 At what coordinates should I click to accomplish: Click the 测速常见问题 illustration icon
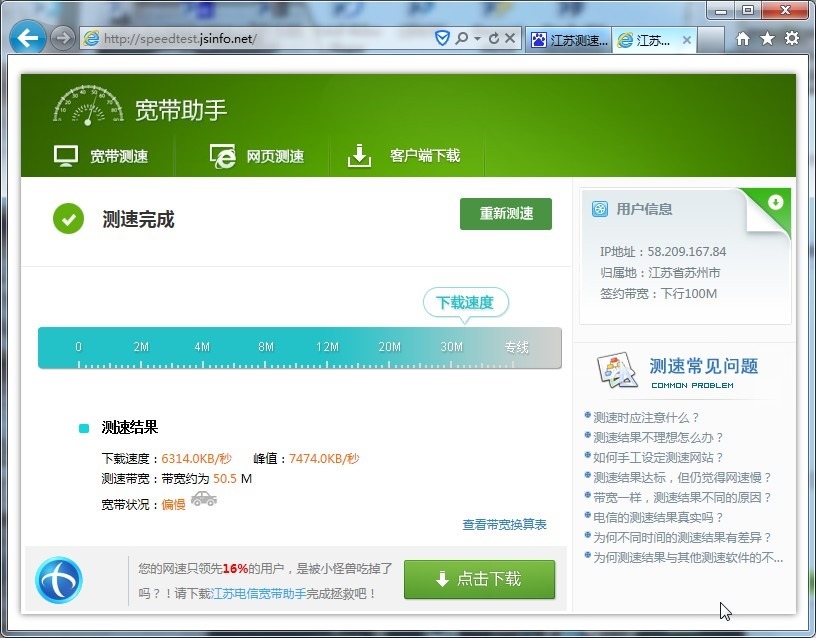pos(618,370)
